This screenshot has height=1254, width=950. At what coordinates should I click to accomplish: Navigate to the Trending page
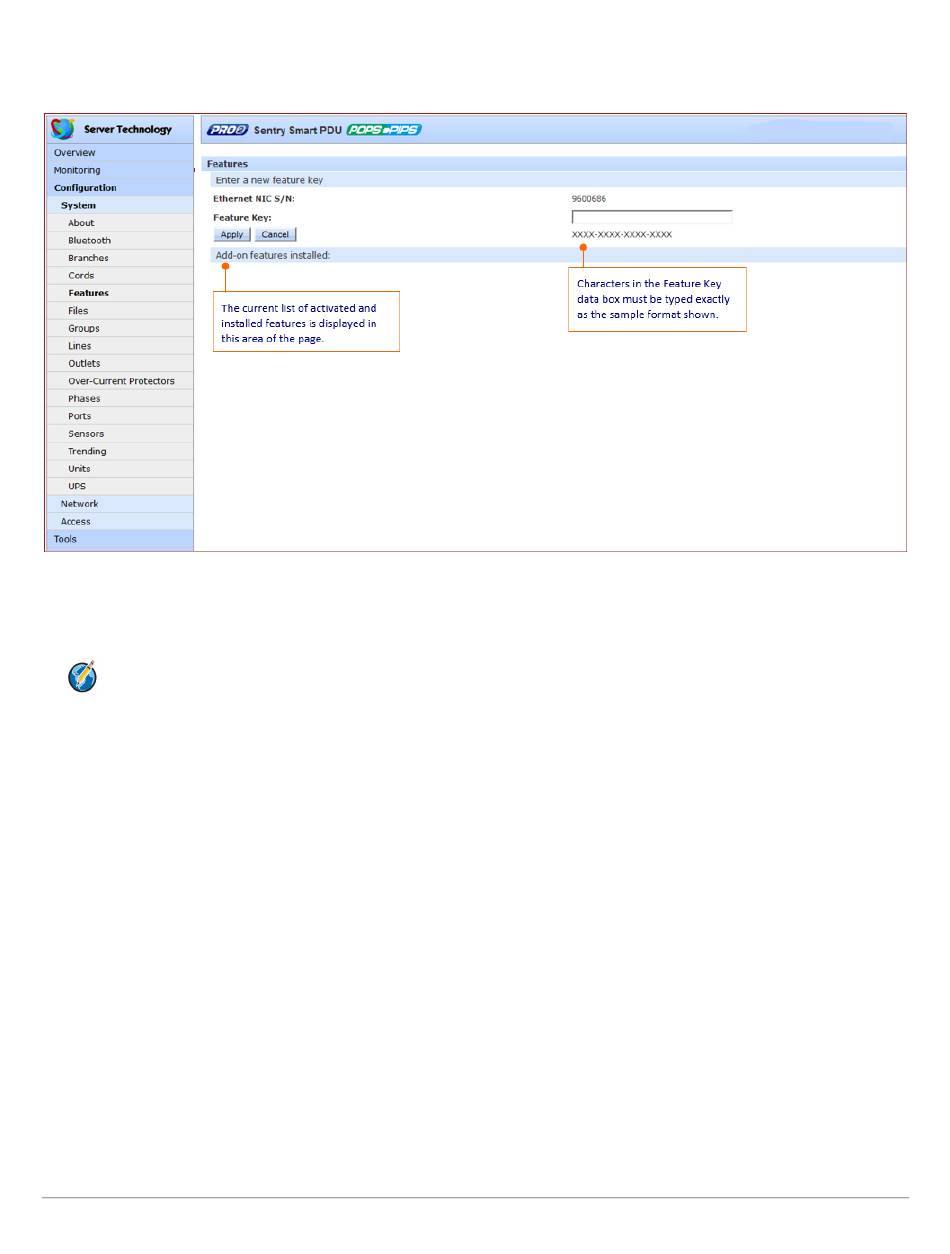pyautogui.click(x=87, y=452)
